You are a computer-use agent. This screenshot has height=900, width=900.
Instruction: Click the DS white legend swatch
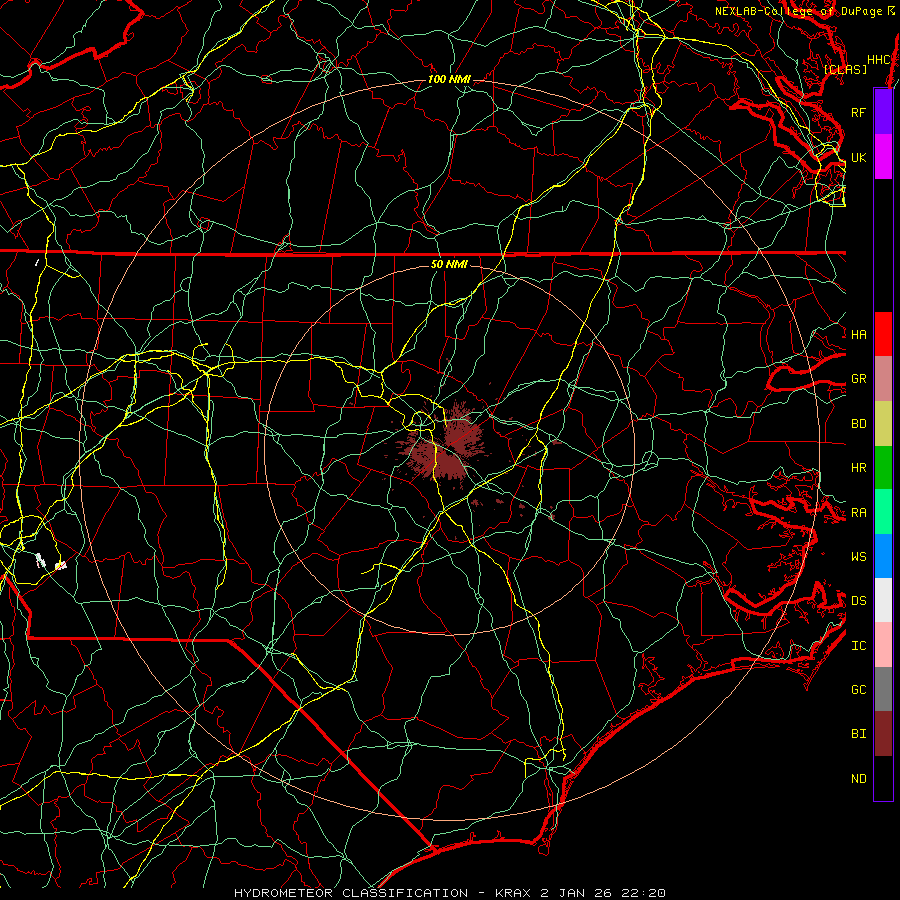click(x=883, y=600)
